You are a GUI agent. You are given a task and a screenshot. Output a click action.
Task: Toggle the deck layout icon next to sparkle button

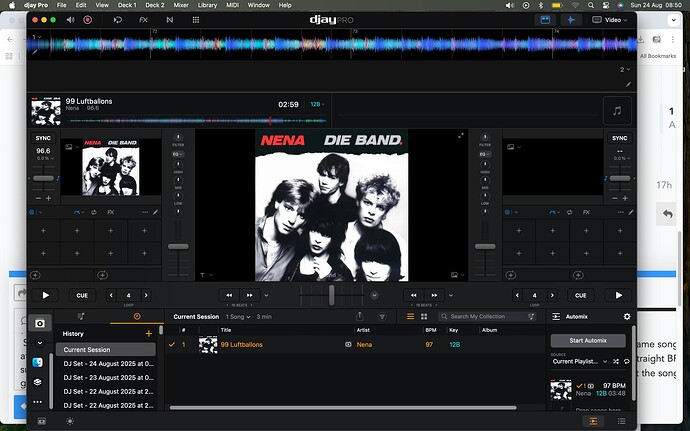pos(545,20)
